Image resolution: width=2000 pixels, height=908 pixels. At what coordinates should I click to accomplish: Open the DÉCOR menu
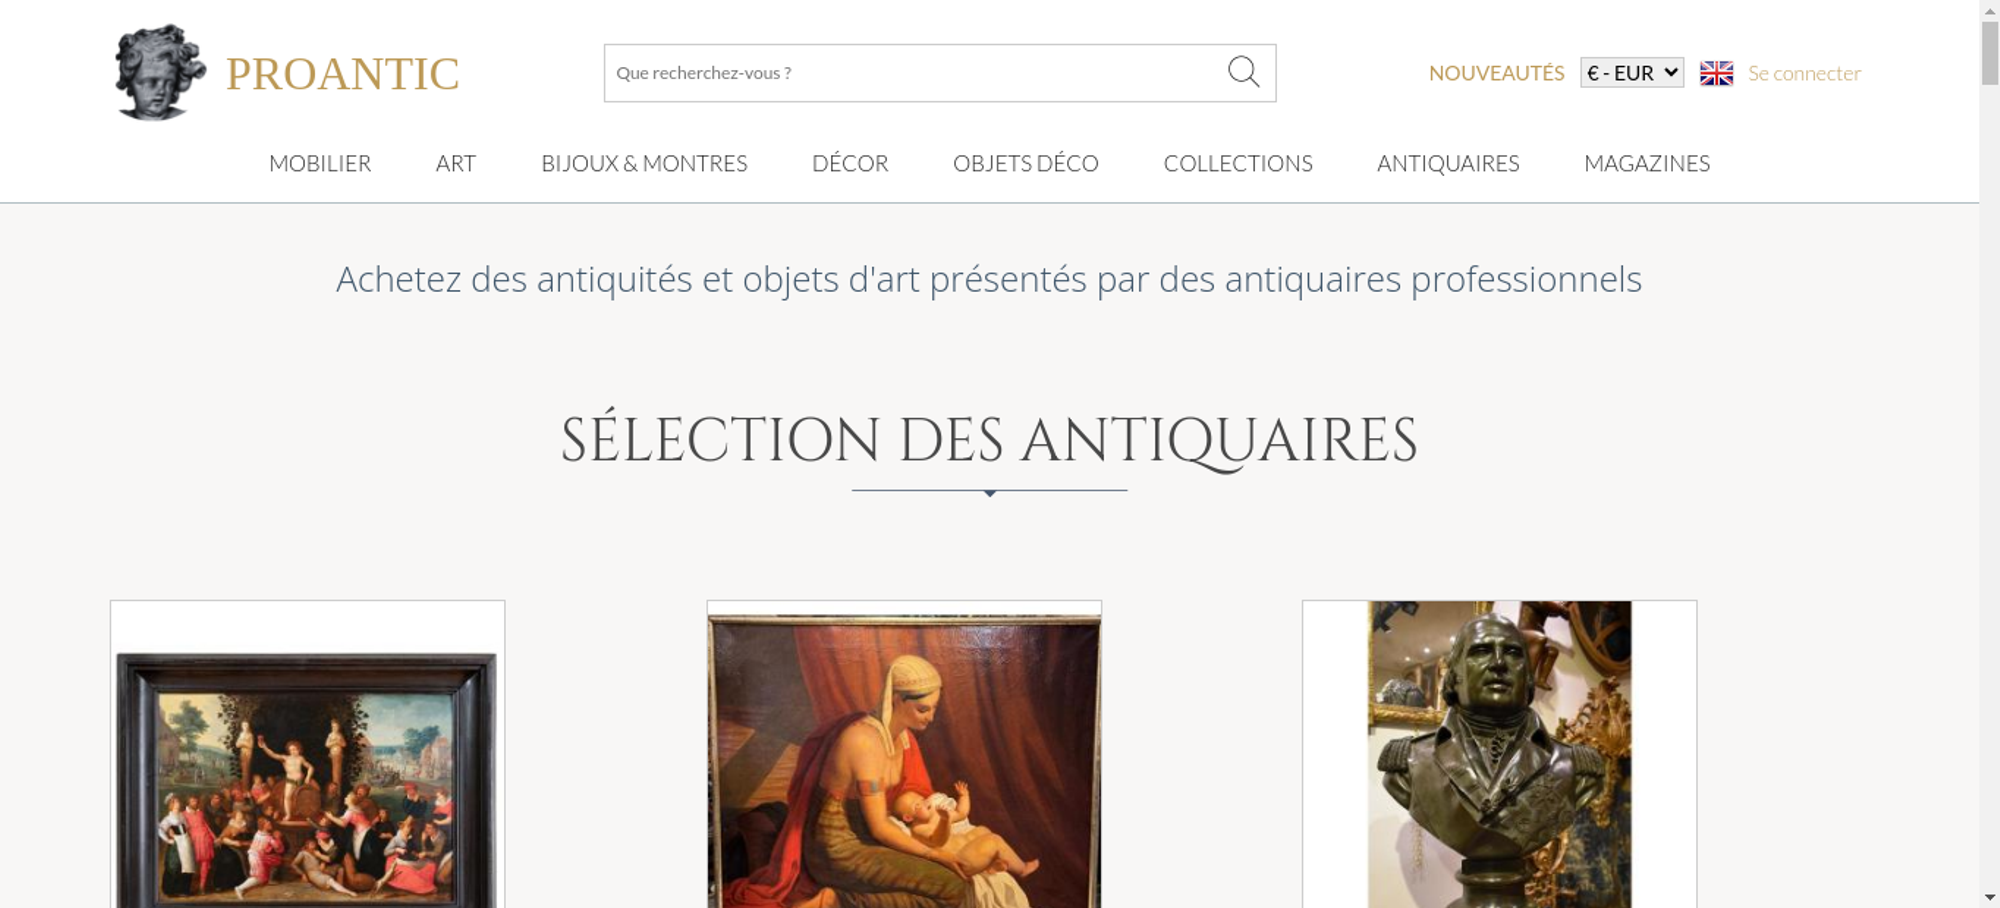pyautogui.click(x=850, y=163)
